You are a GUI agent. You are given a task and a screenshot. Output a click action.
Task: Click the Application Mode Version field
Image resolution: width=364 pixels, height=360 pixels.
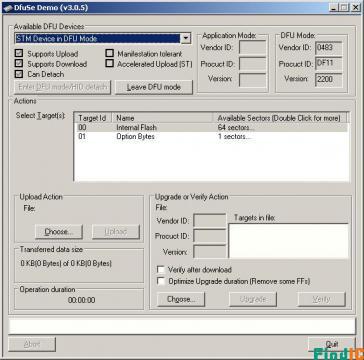(252, 80)
